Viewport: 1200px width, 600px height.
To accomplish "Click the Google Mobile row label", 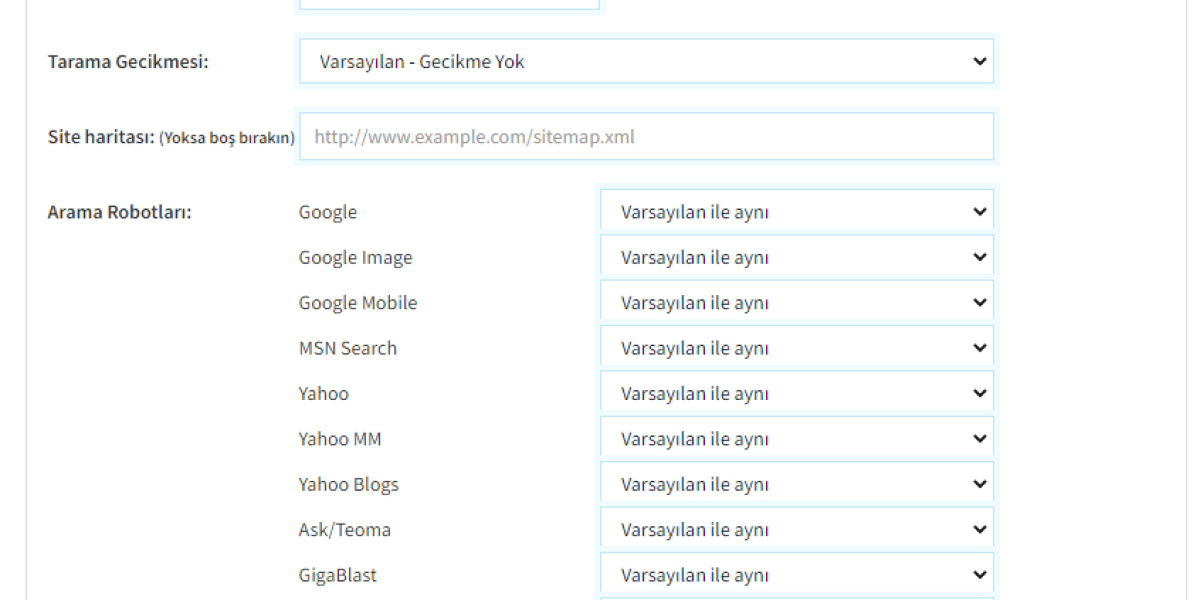I will click(x=358, y=303).
